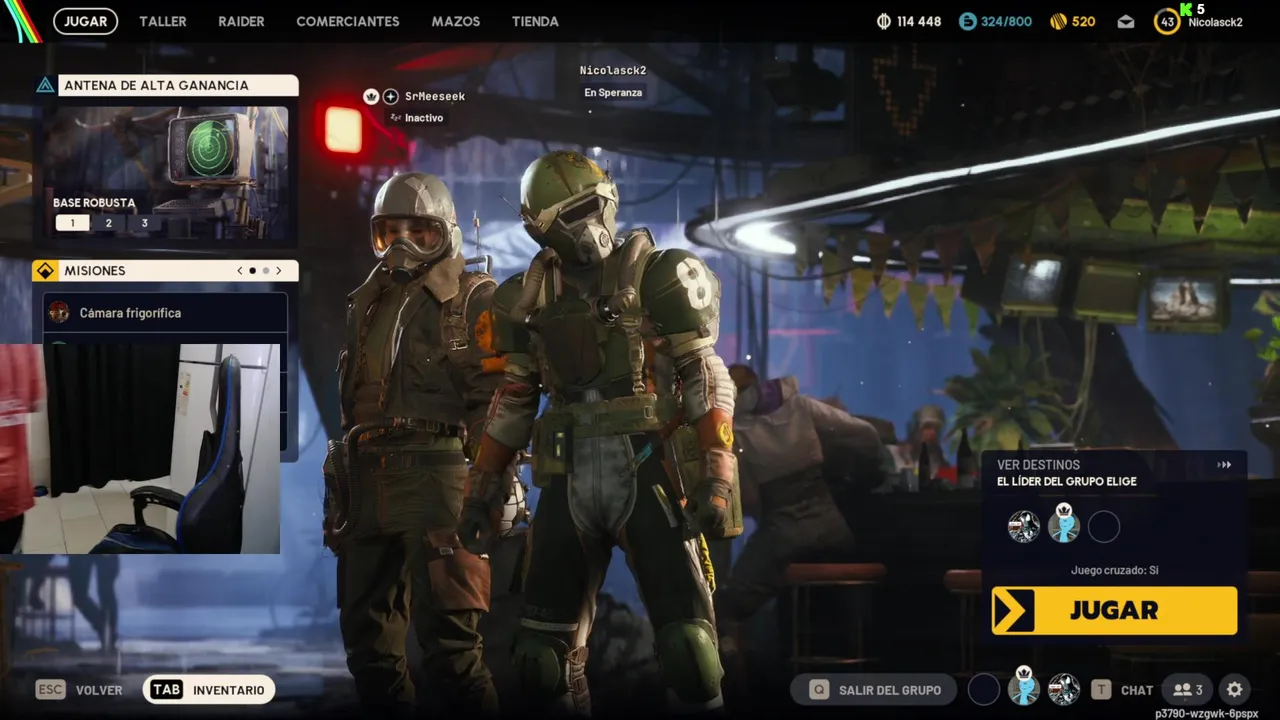Select second squad avatar with leader crown
Image resolution: width=1280 pixels, height=720 pixels.
pos(1063,524)
